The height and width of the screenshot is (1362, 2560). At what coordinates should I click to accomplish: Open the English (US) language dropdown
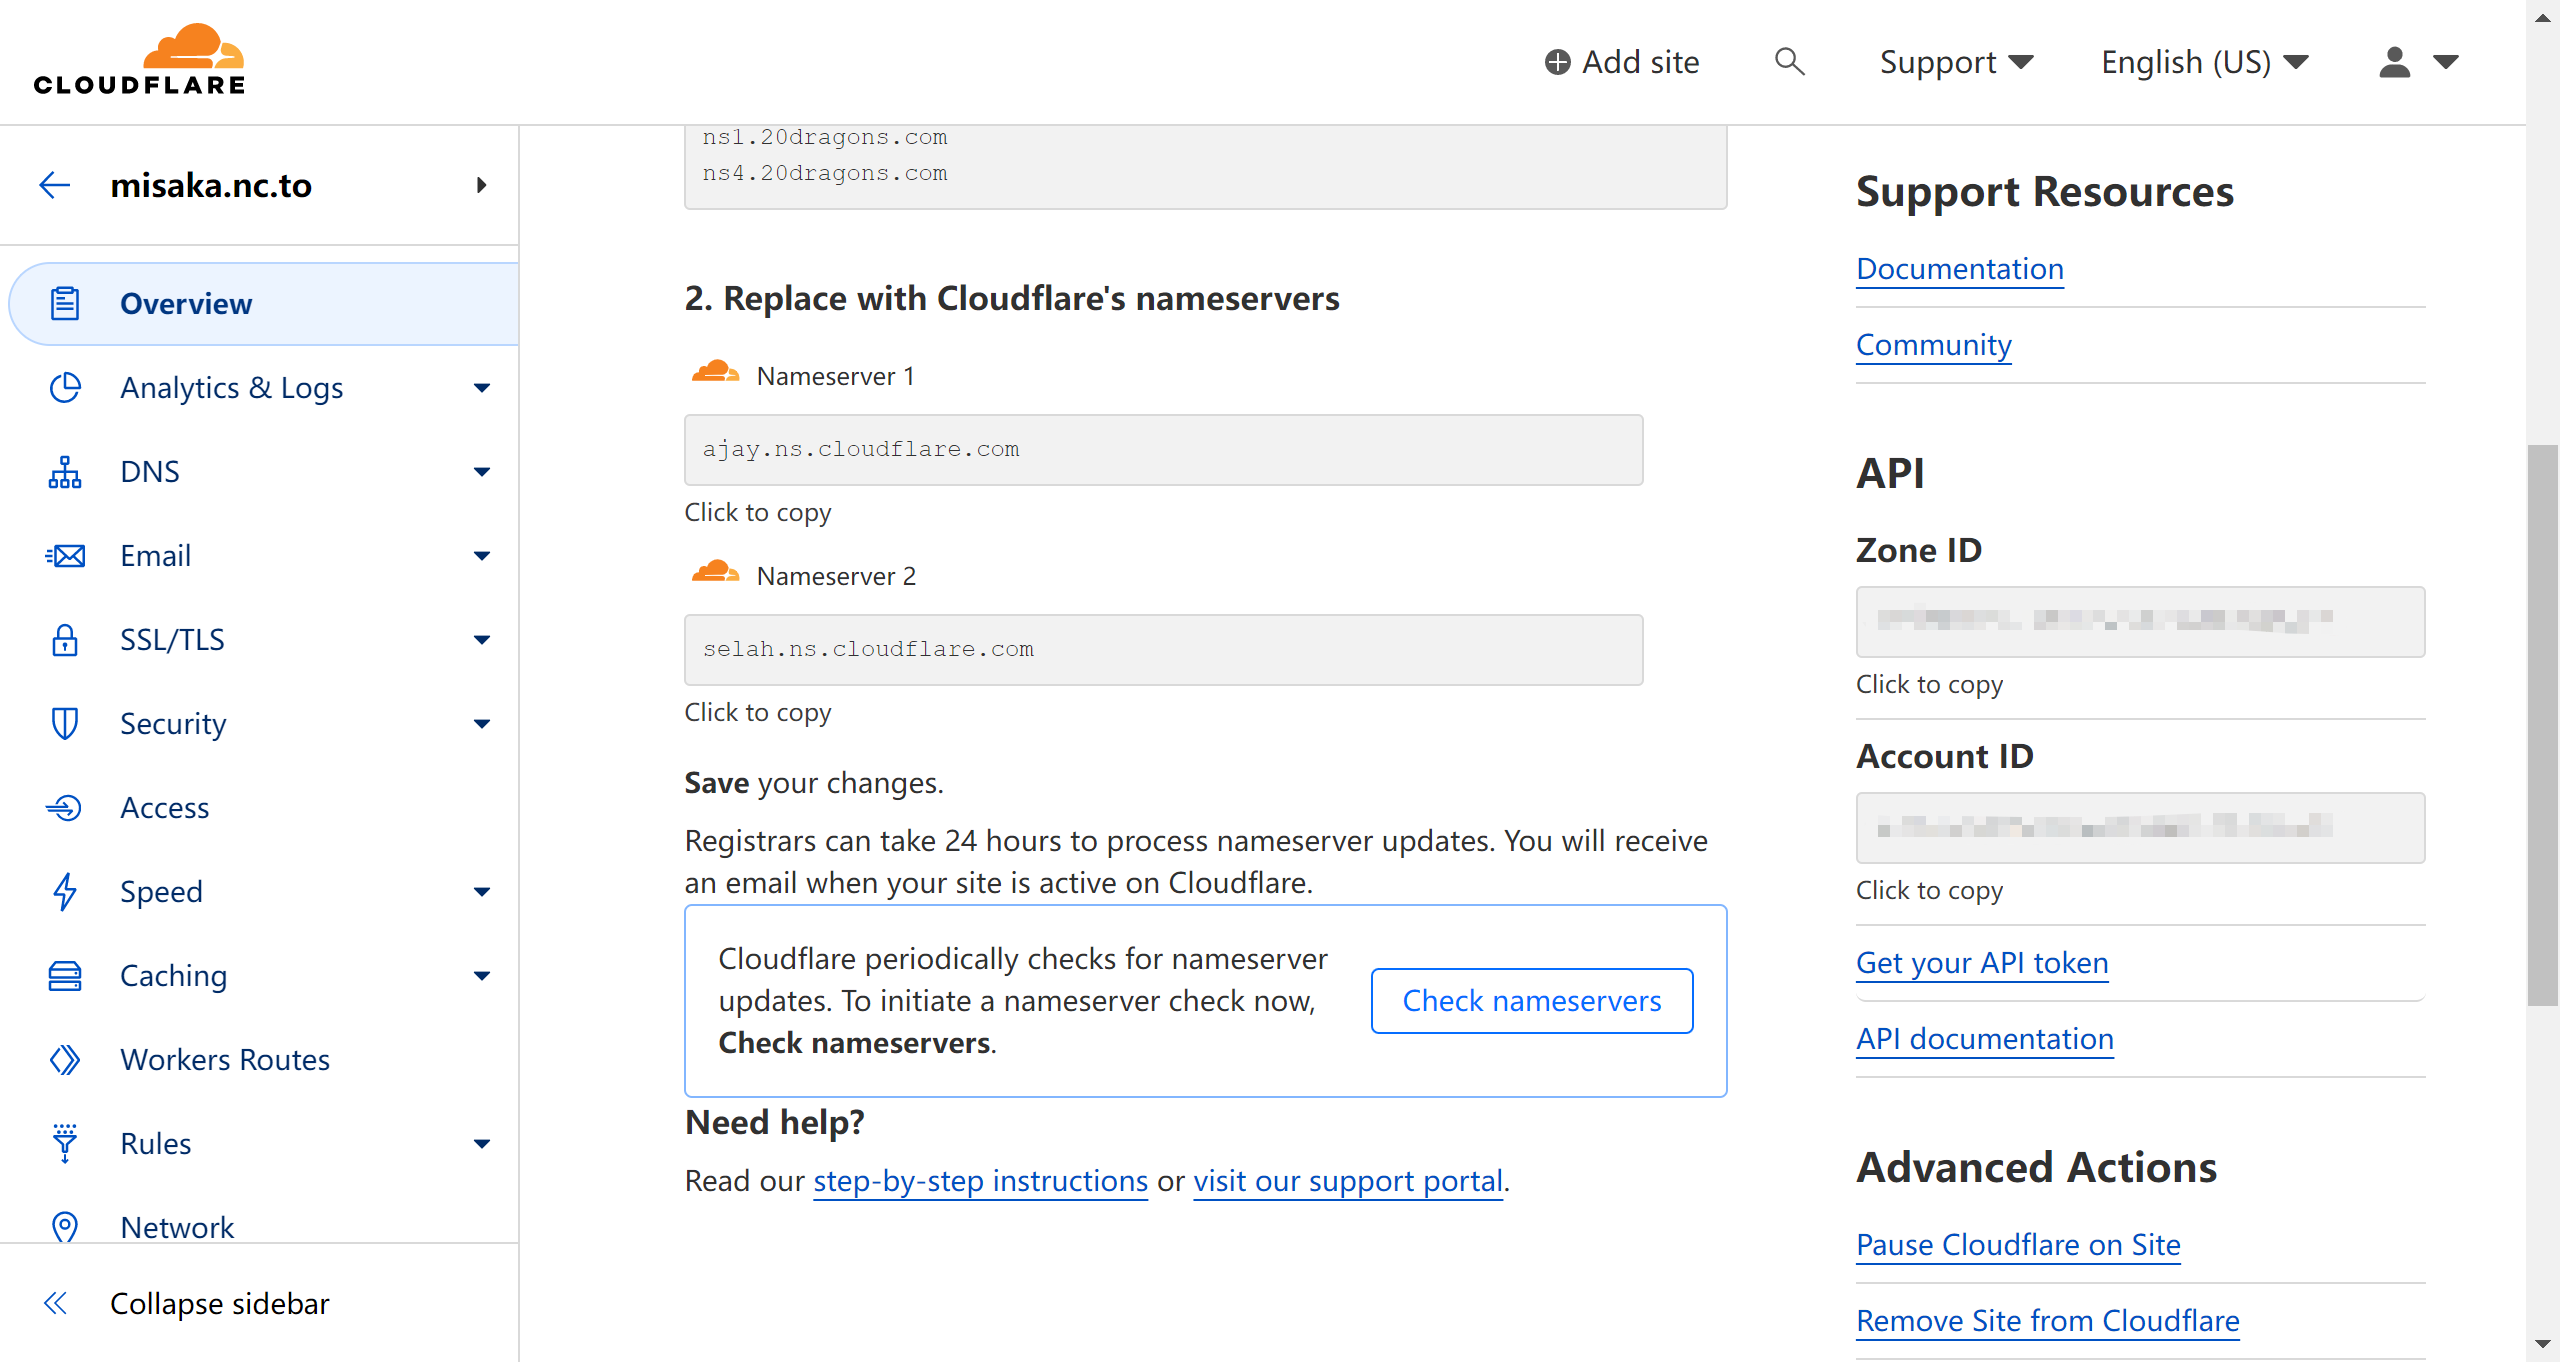tap(2204, 62)
